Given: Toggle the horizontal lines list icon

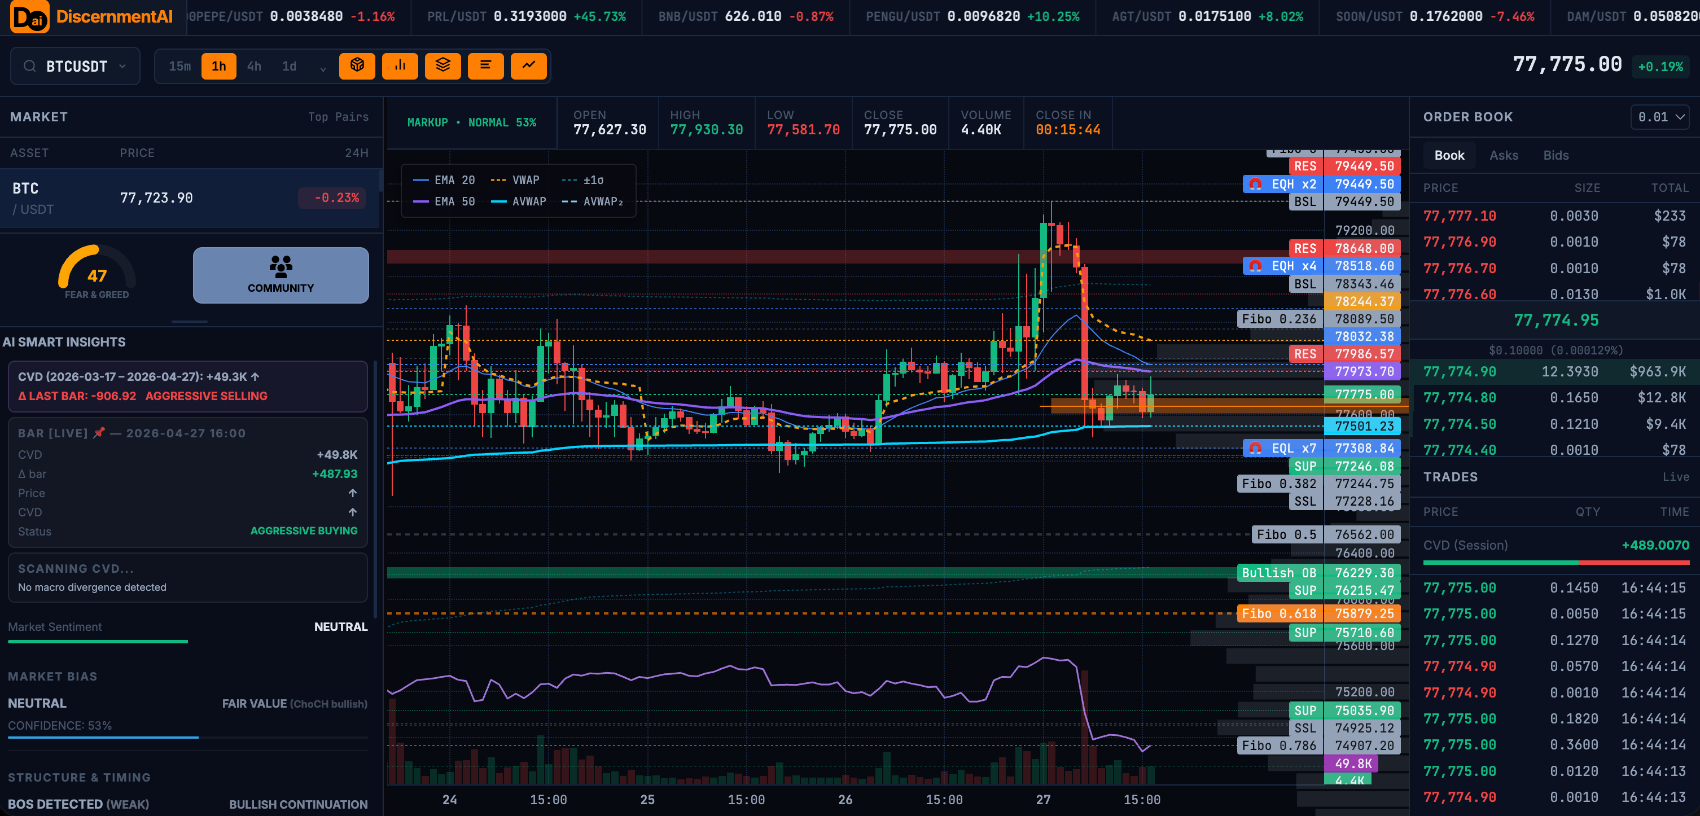Looking at the screenshot, I should pos(486,66).
